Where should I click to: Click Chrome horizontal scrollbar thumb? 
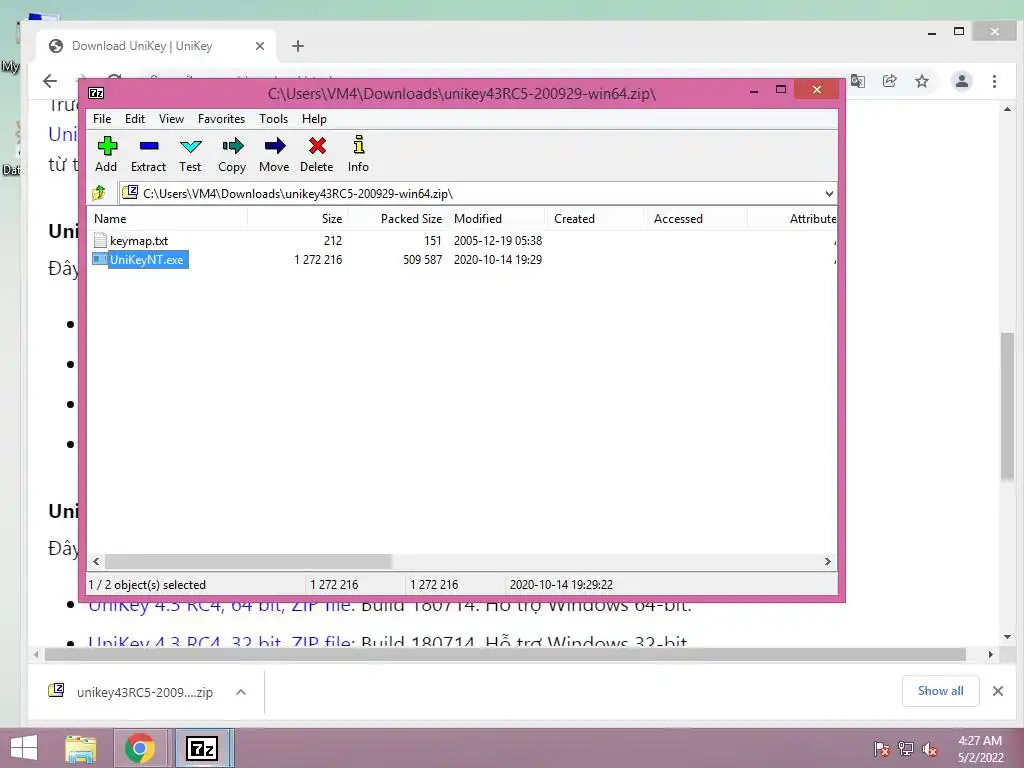pos(505,654)
